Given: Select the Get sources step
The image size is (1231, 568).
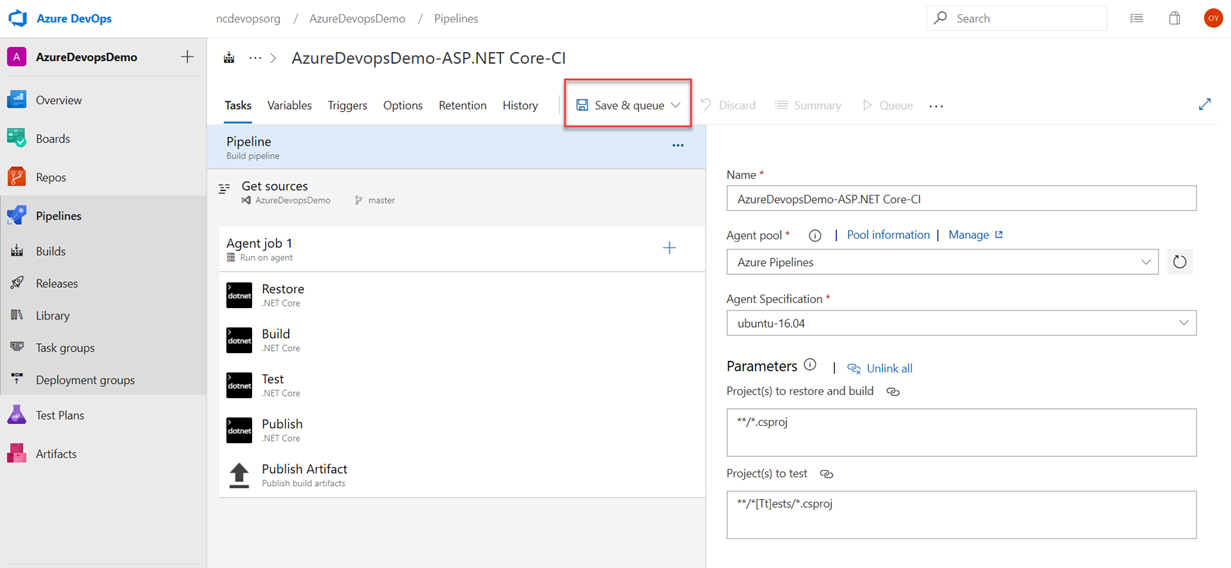Looking at the screenshot, I should [456, 192].
